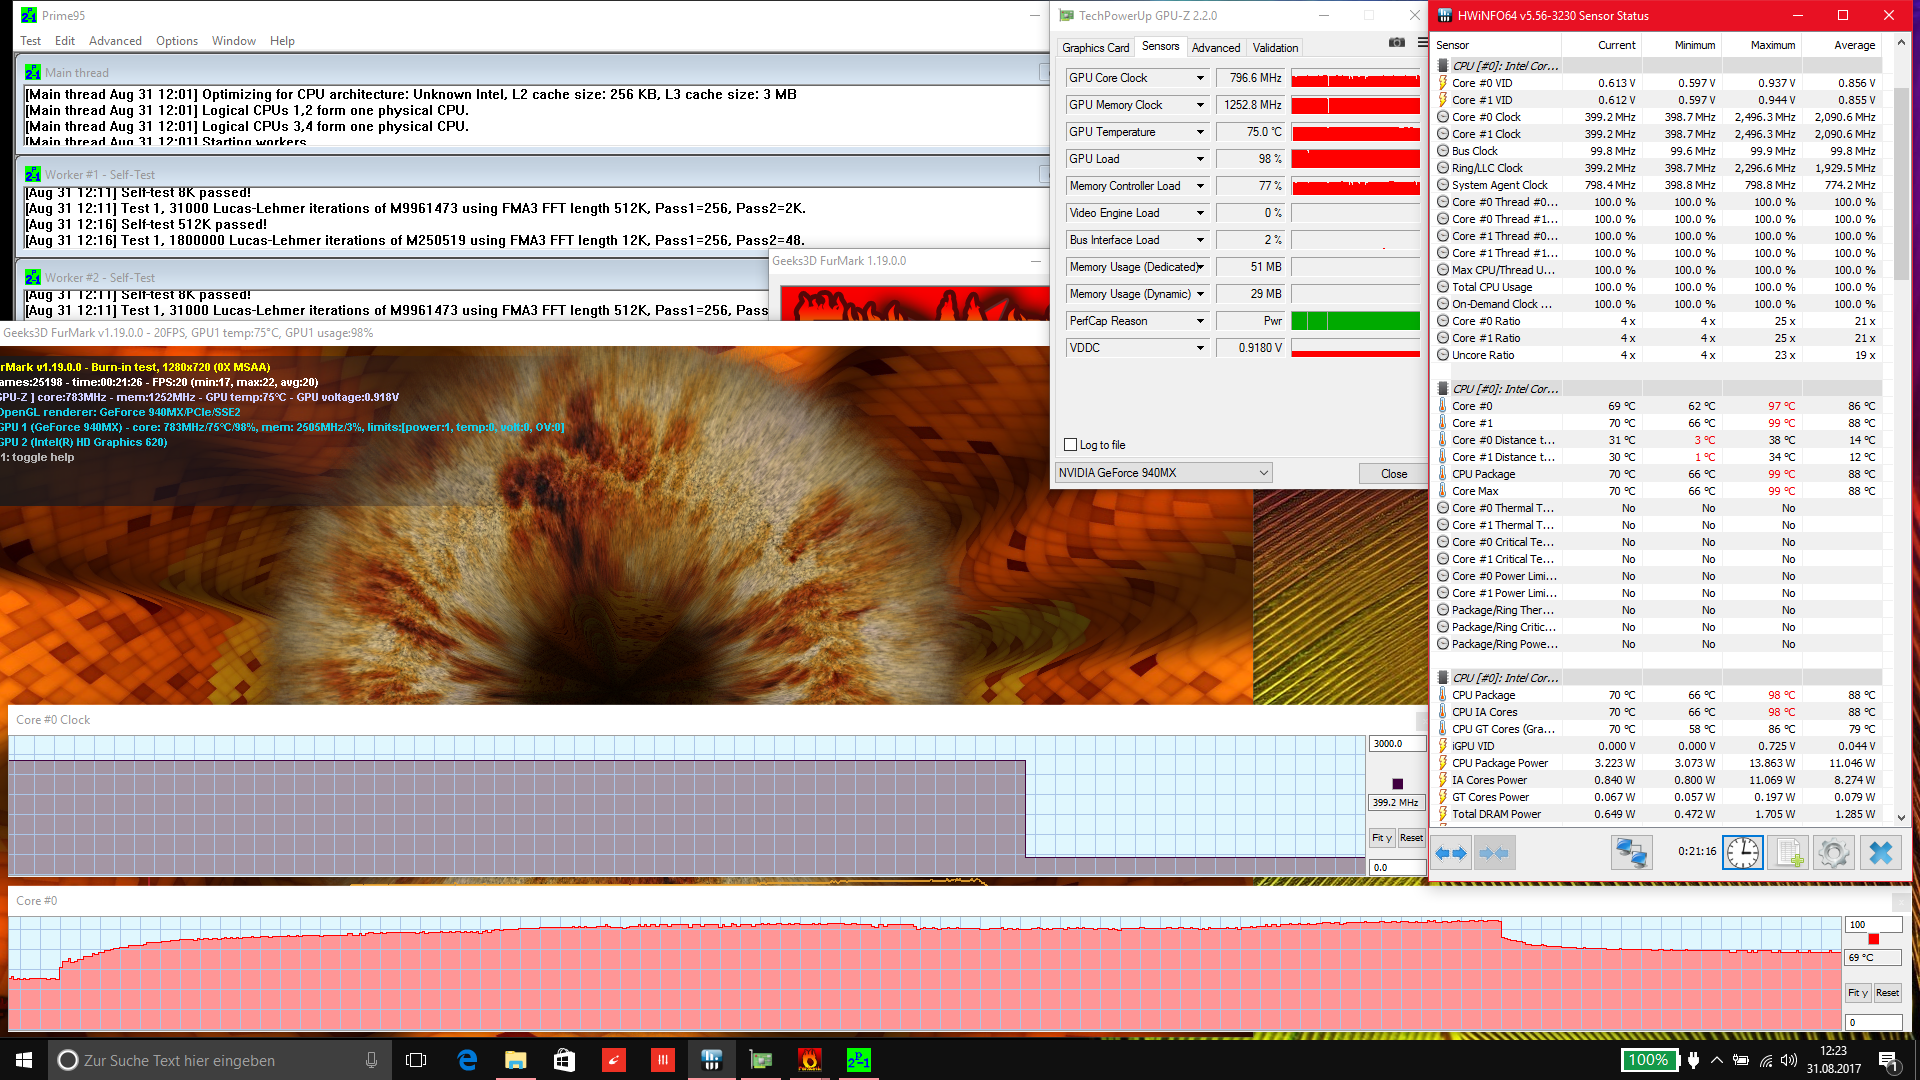Select the Core Max temperature row
The image size is (1920, 1080).
point(1660,491)
